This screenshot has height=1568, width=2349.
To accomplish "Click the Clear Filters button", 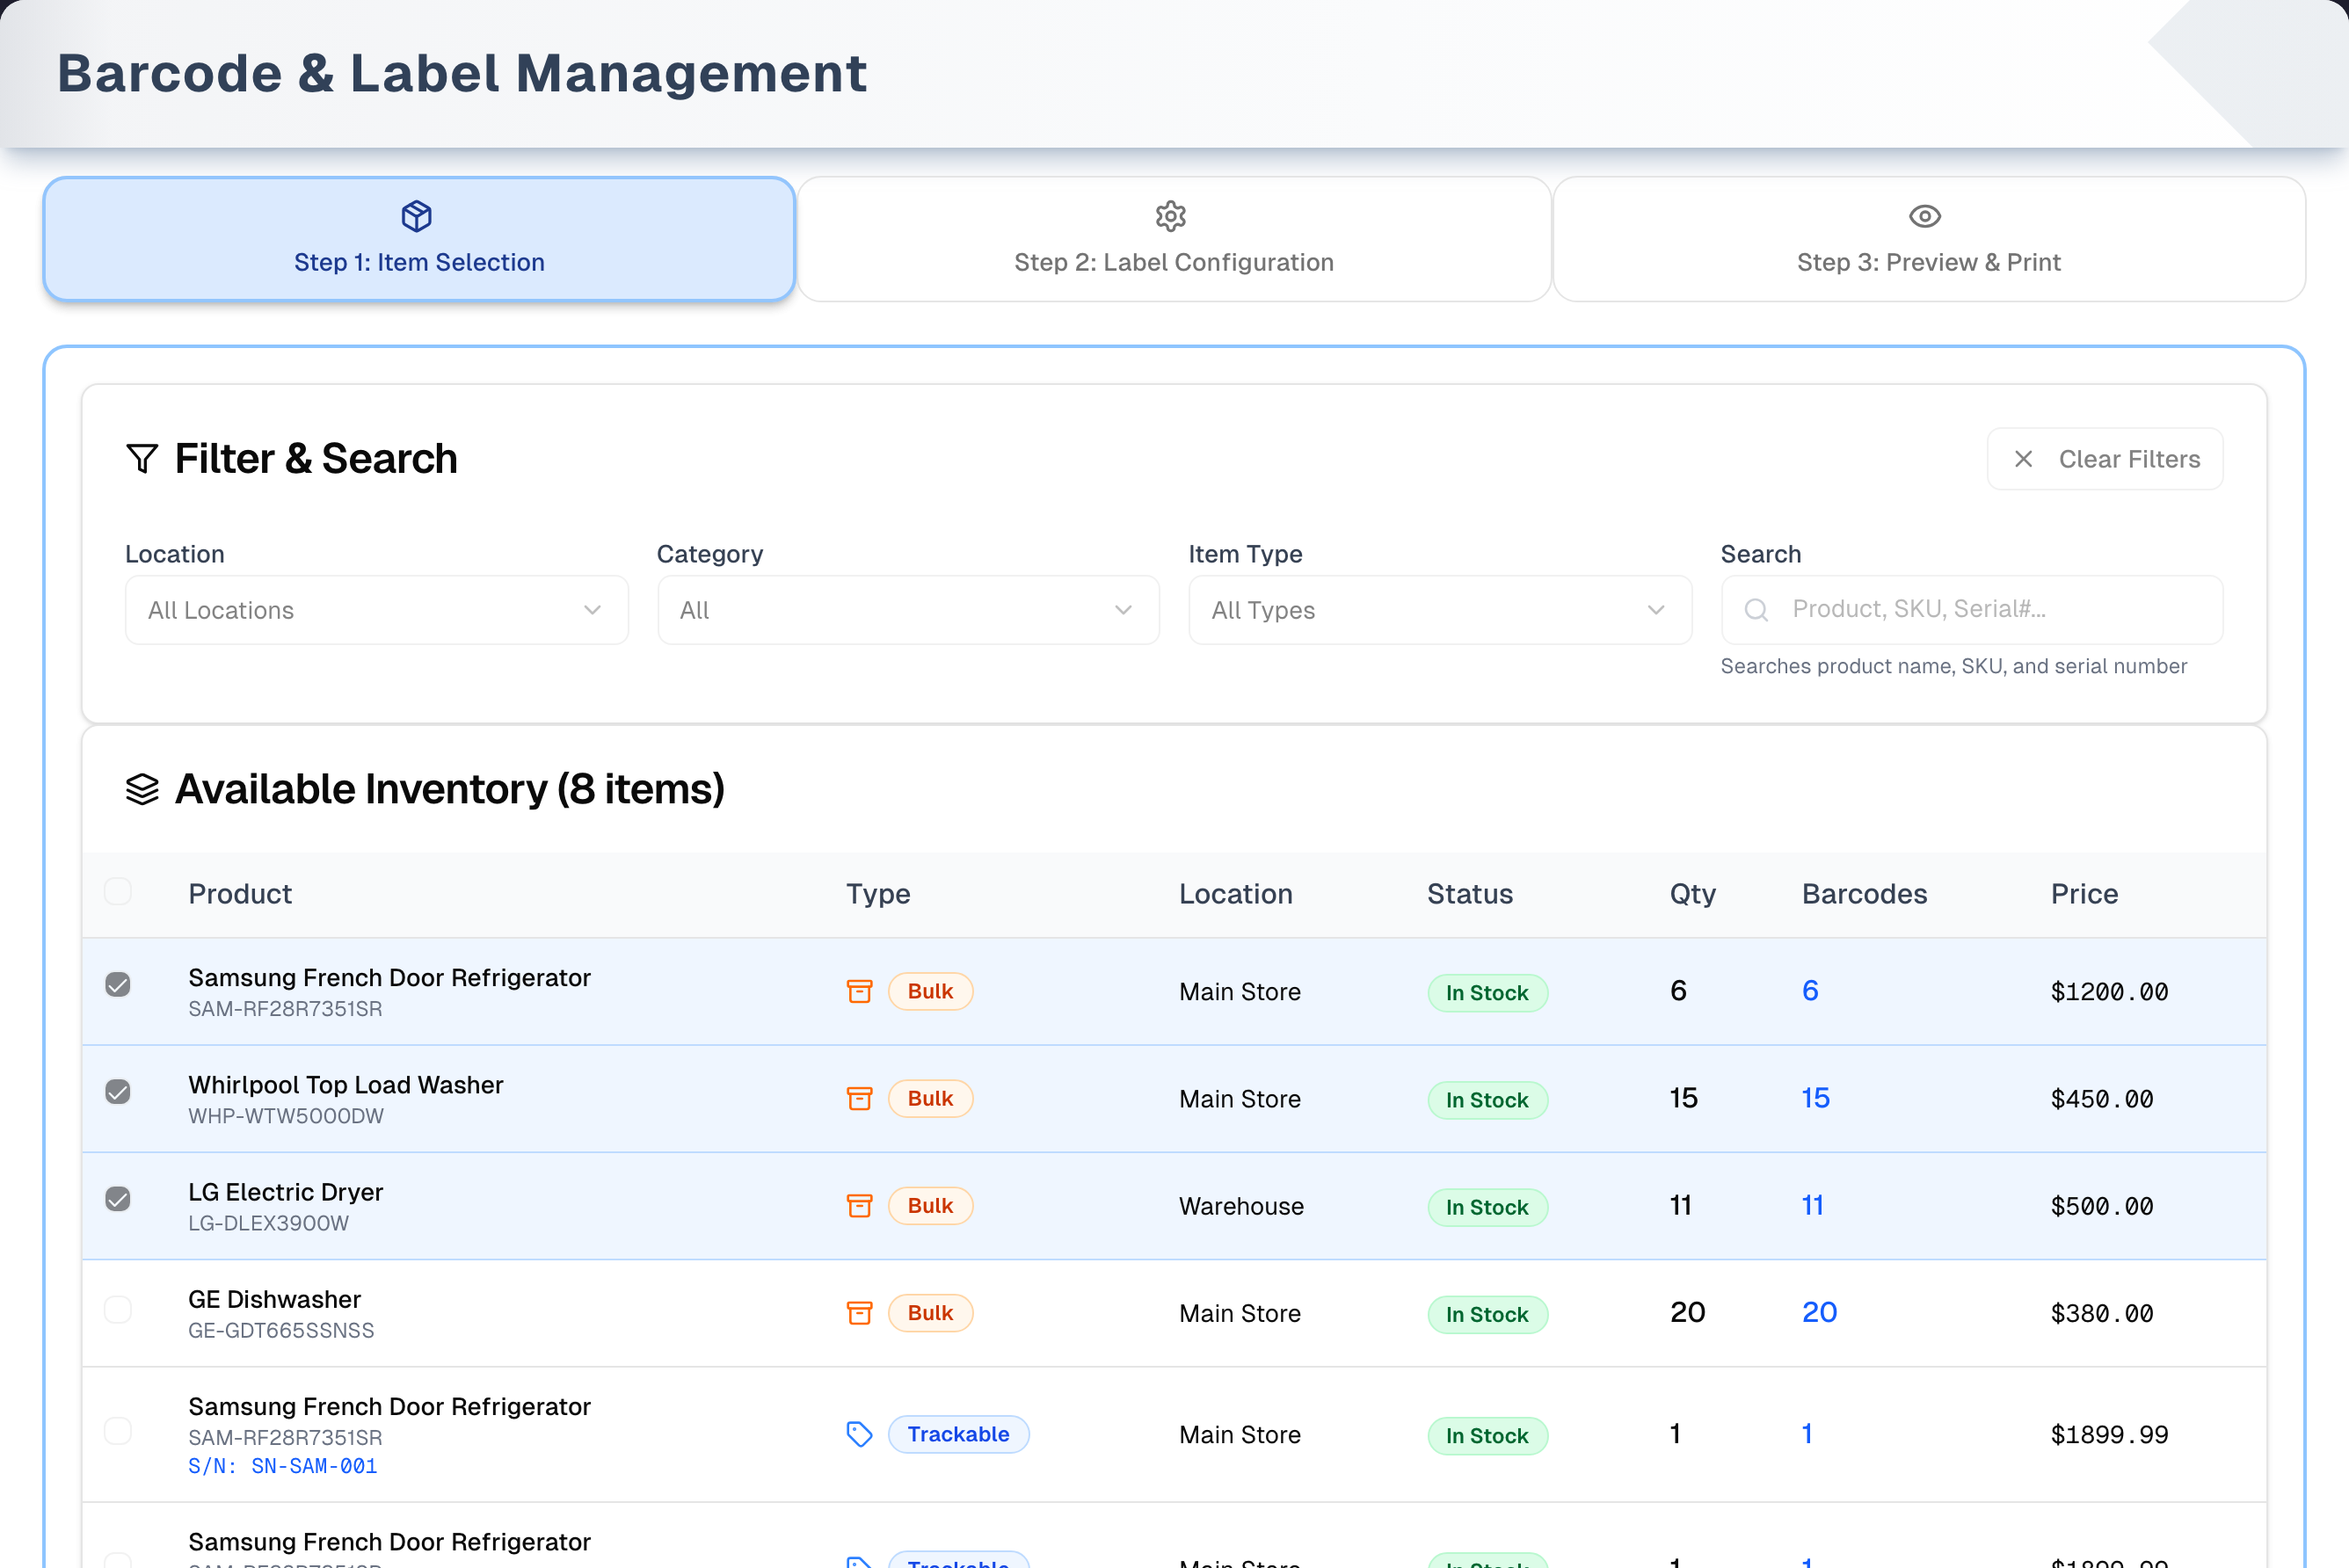I will (2105, 459).
